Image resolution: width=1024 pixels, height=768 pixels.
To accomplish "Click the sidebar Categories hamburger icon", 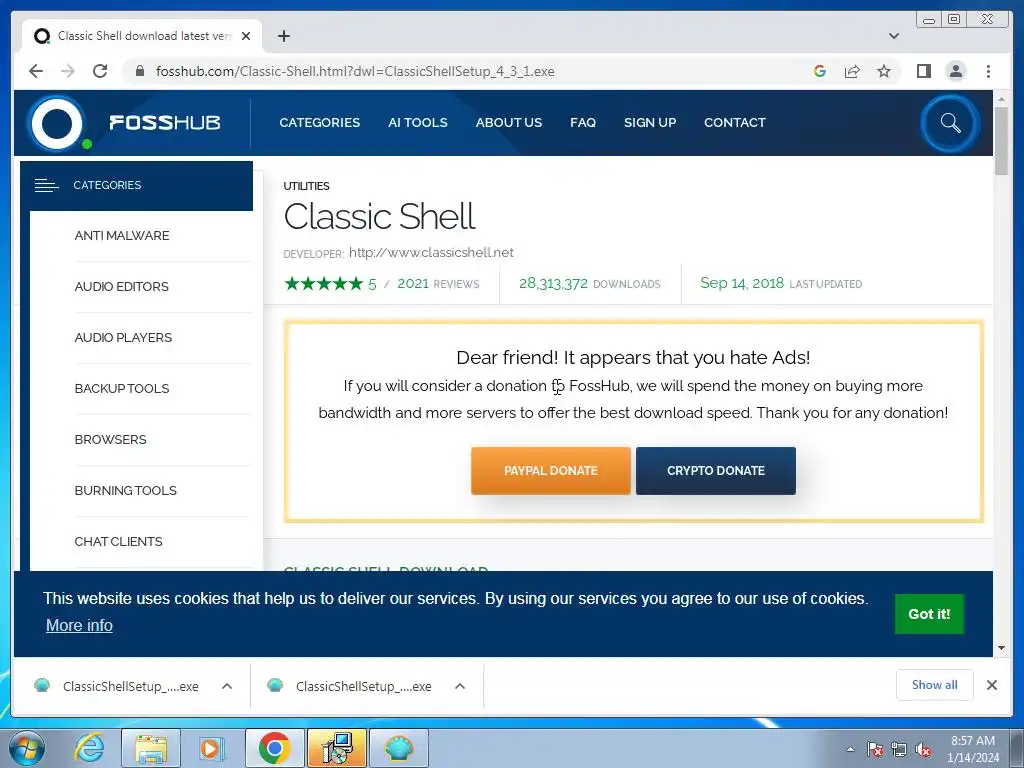I will coord(46,185).
